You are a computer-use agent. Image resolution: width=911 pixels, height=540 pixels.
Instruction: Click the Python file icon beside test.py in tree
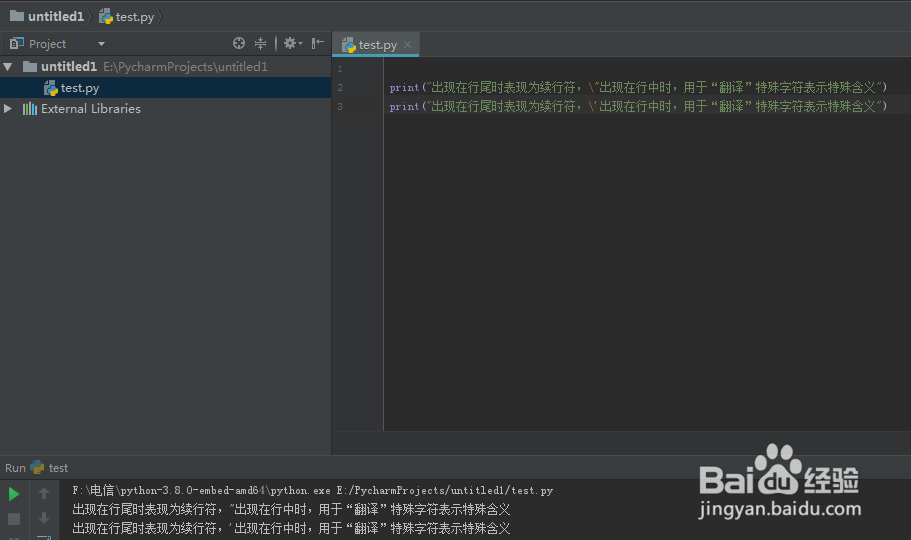pos(51,88)
